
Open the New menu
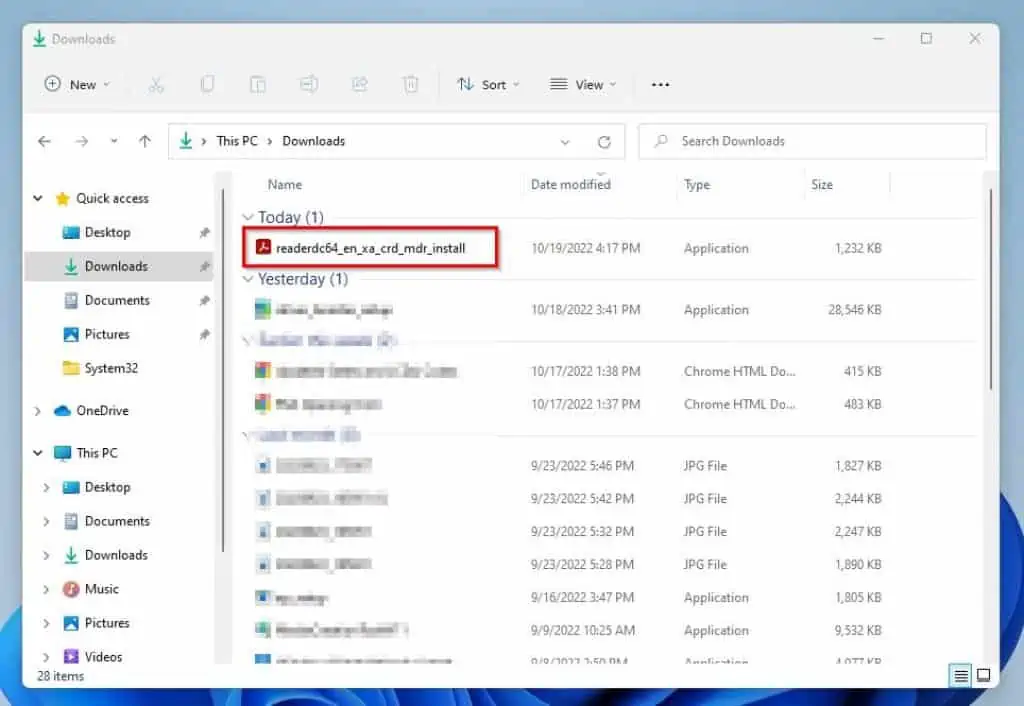pyautogui.click(x=76, y=84)
